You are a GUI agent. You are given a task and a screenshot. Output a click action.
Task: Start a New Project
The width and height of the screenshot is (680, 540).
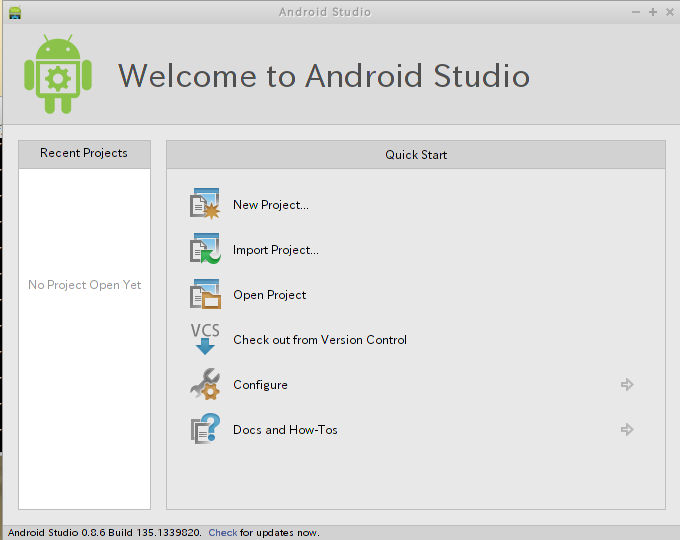[x=271, y=205]
